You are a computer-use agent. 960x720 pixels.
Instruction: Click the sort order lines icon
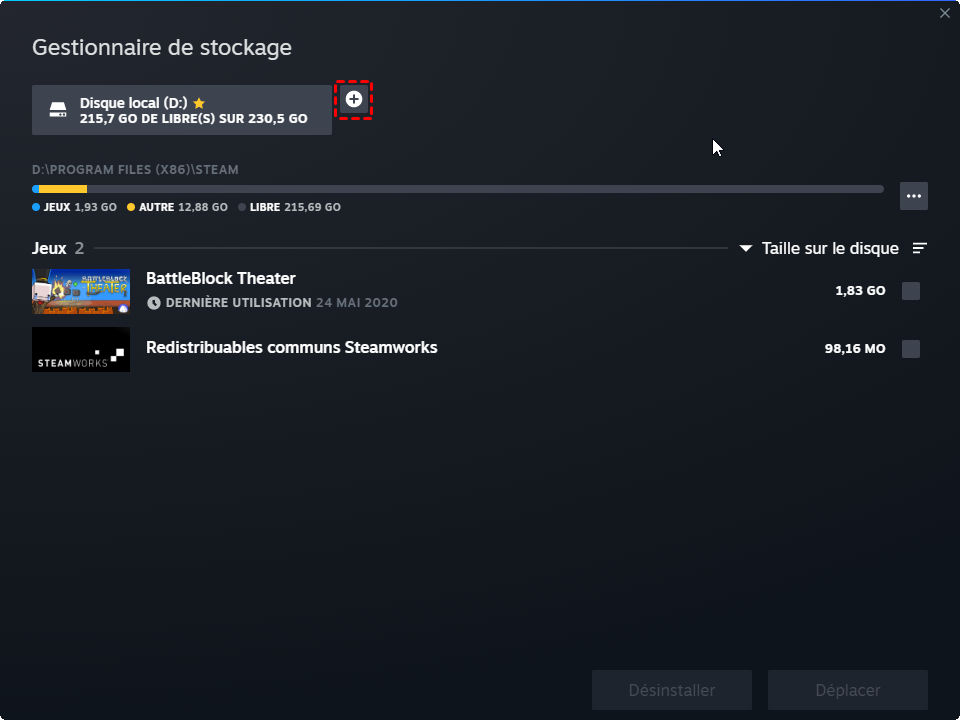point(920,248)
